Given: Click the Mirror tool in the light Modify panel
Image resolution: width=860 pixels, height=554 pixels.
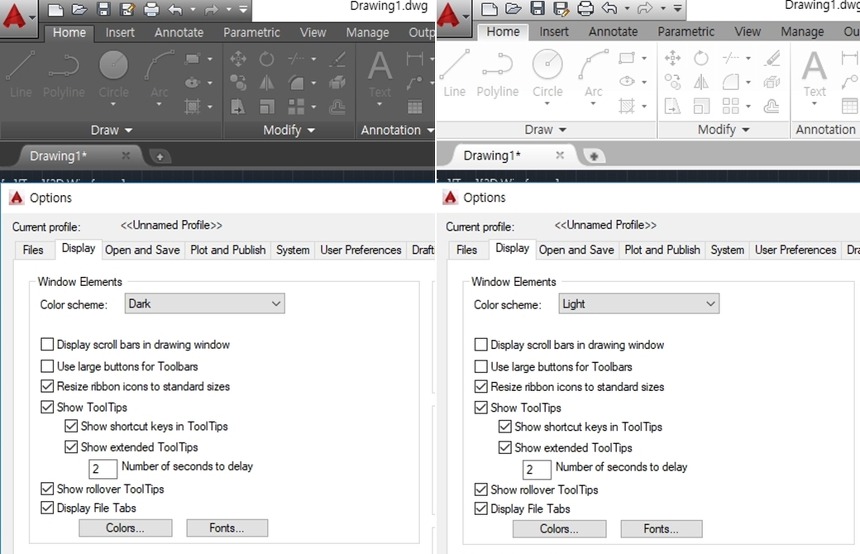Looking at the screenshot, I should (701, 82).
